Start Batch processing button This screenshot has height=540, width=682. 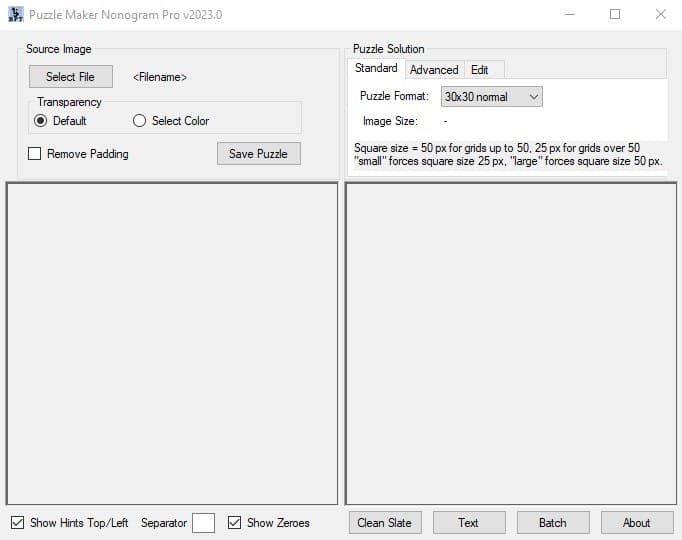pos(552,523)
